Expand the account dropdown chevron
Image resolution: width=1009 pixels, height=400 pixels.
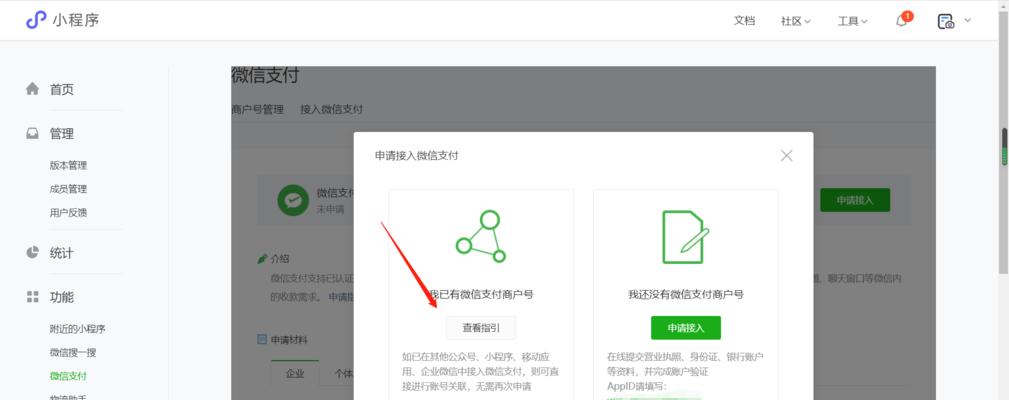click(967, 21)
